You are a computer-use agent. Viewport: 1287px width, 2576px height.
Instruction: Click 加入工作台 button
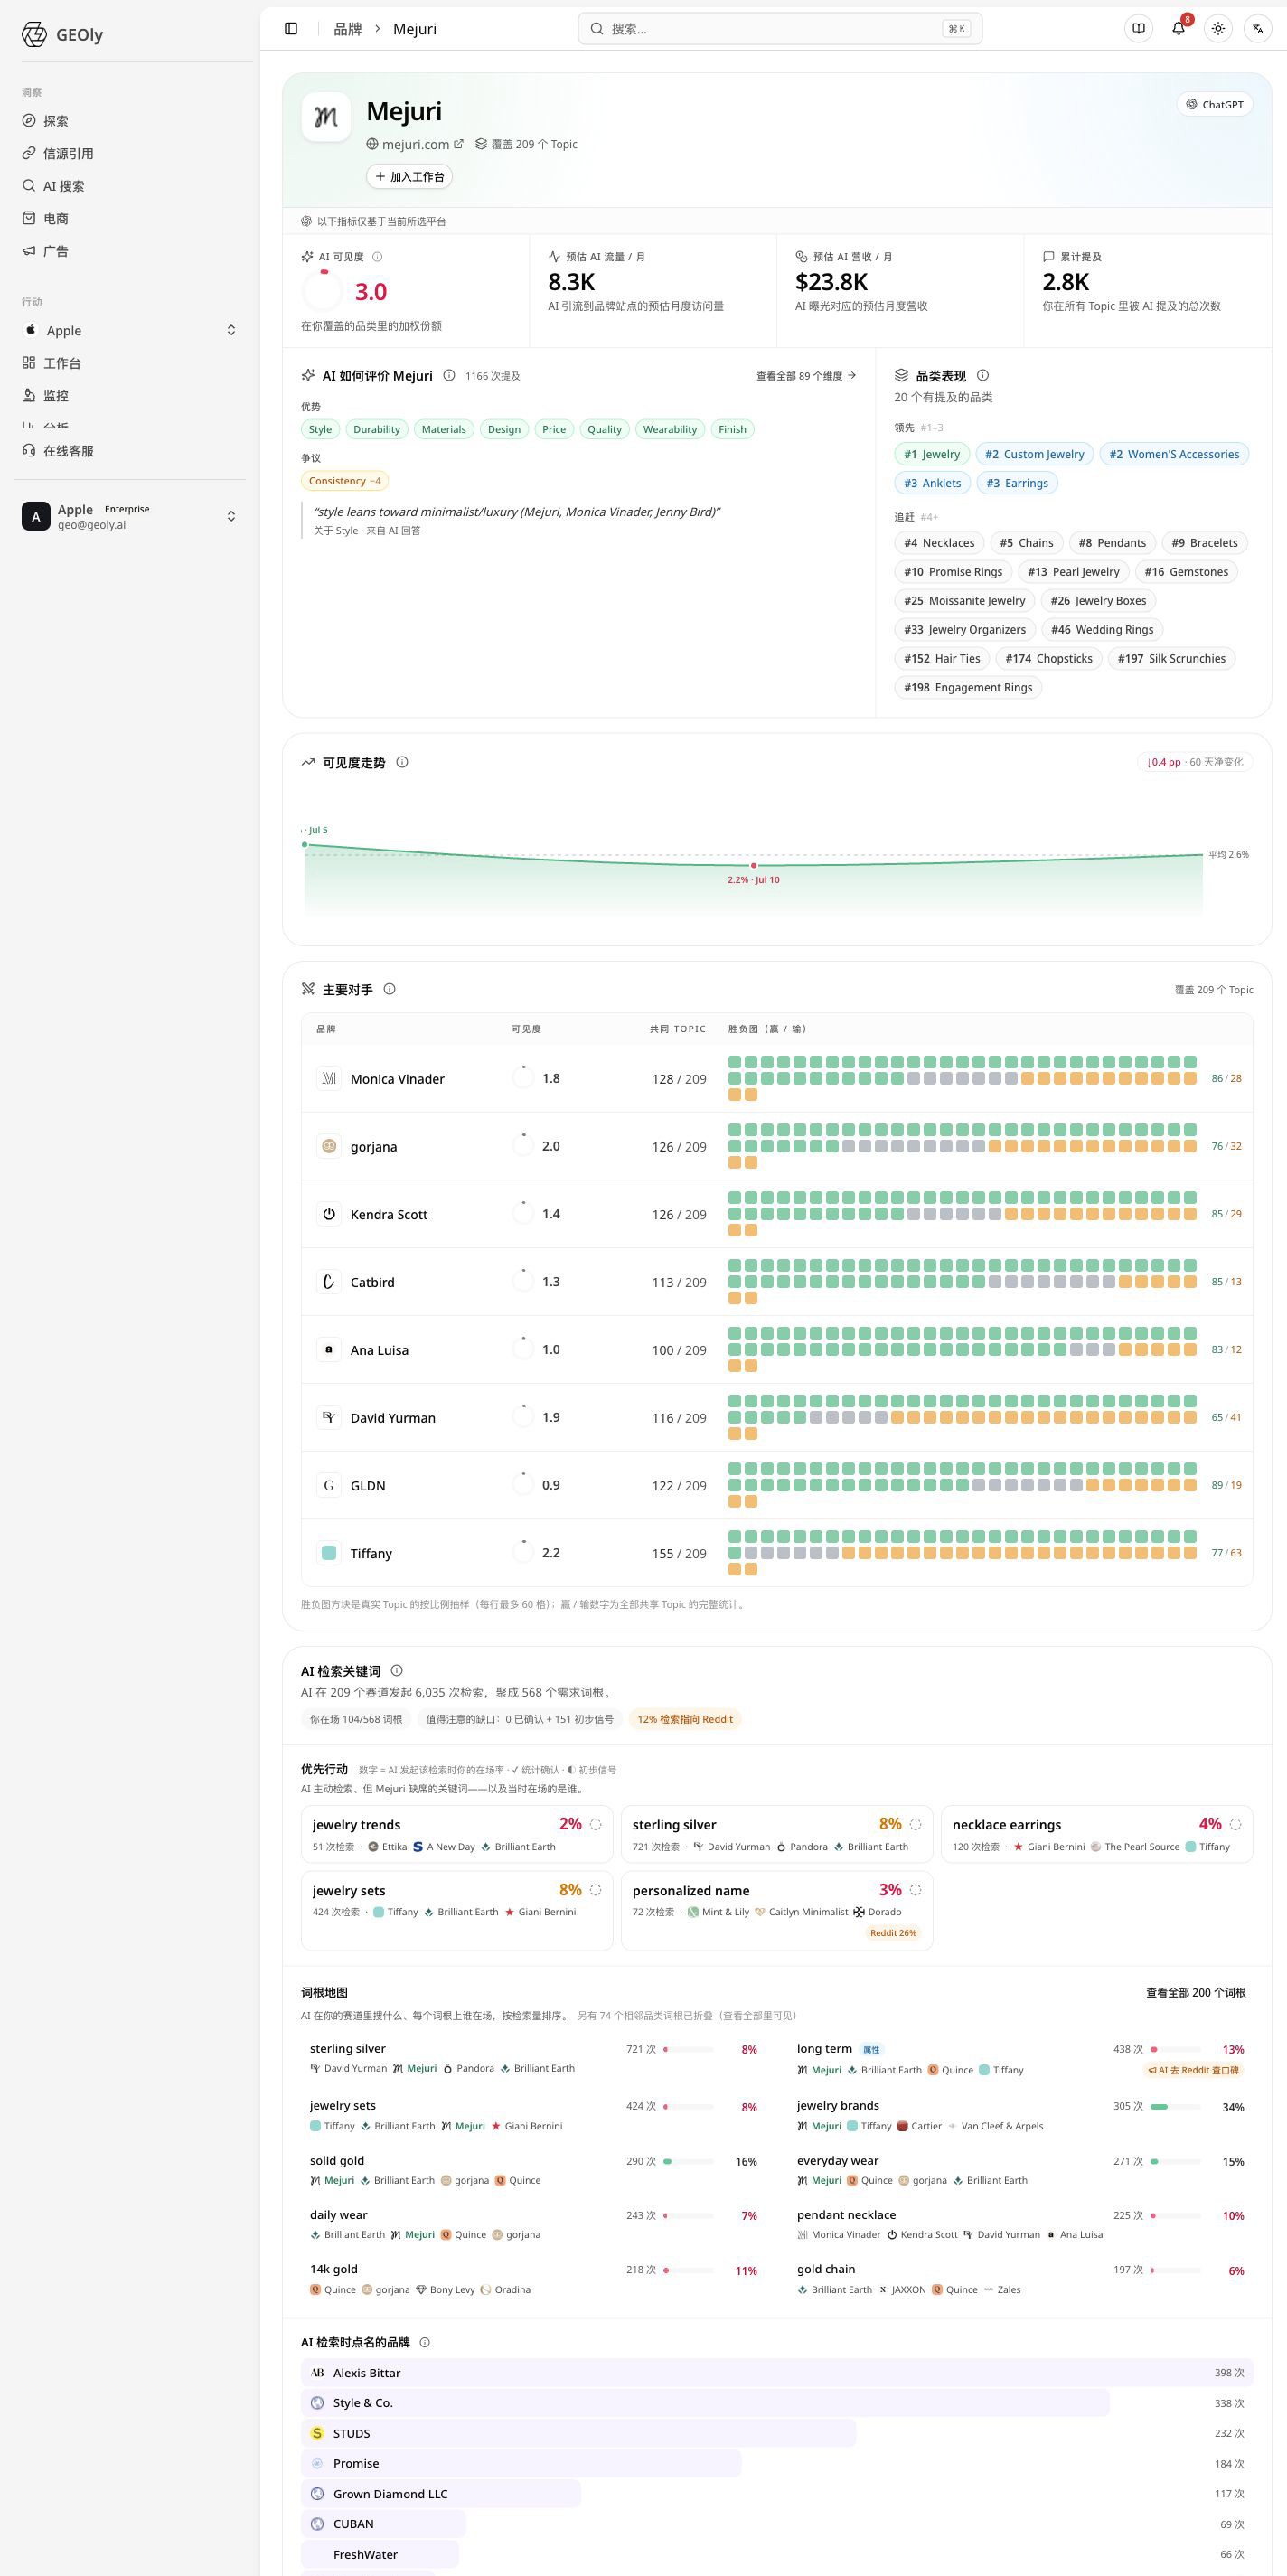(409, 177)
